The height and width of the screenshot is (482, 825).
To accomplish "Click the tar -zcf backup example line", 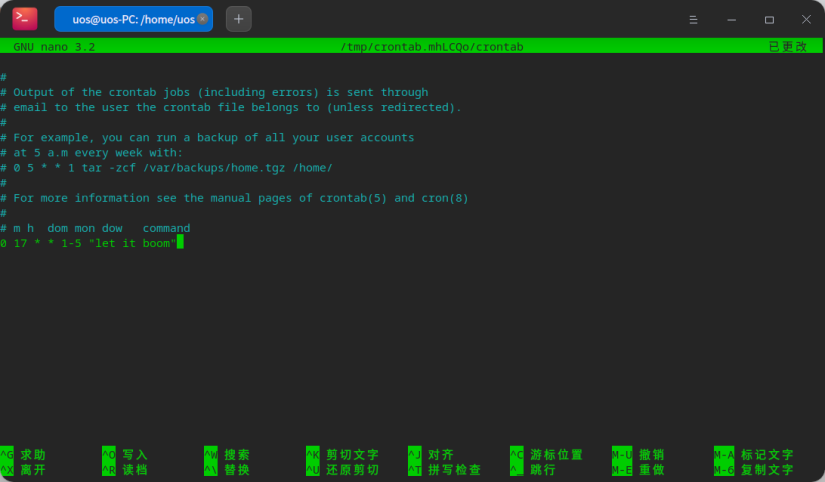I will click(x=170, y=168).
